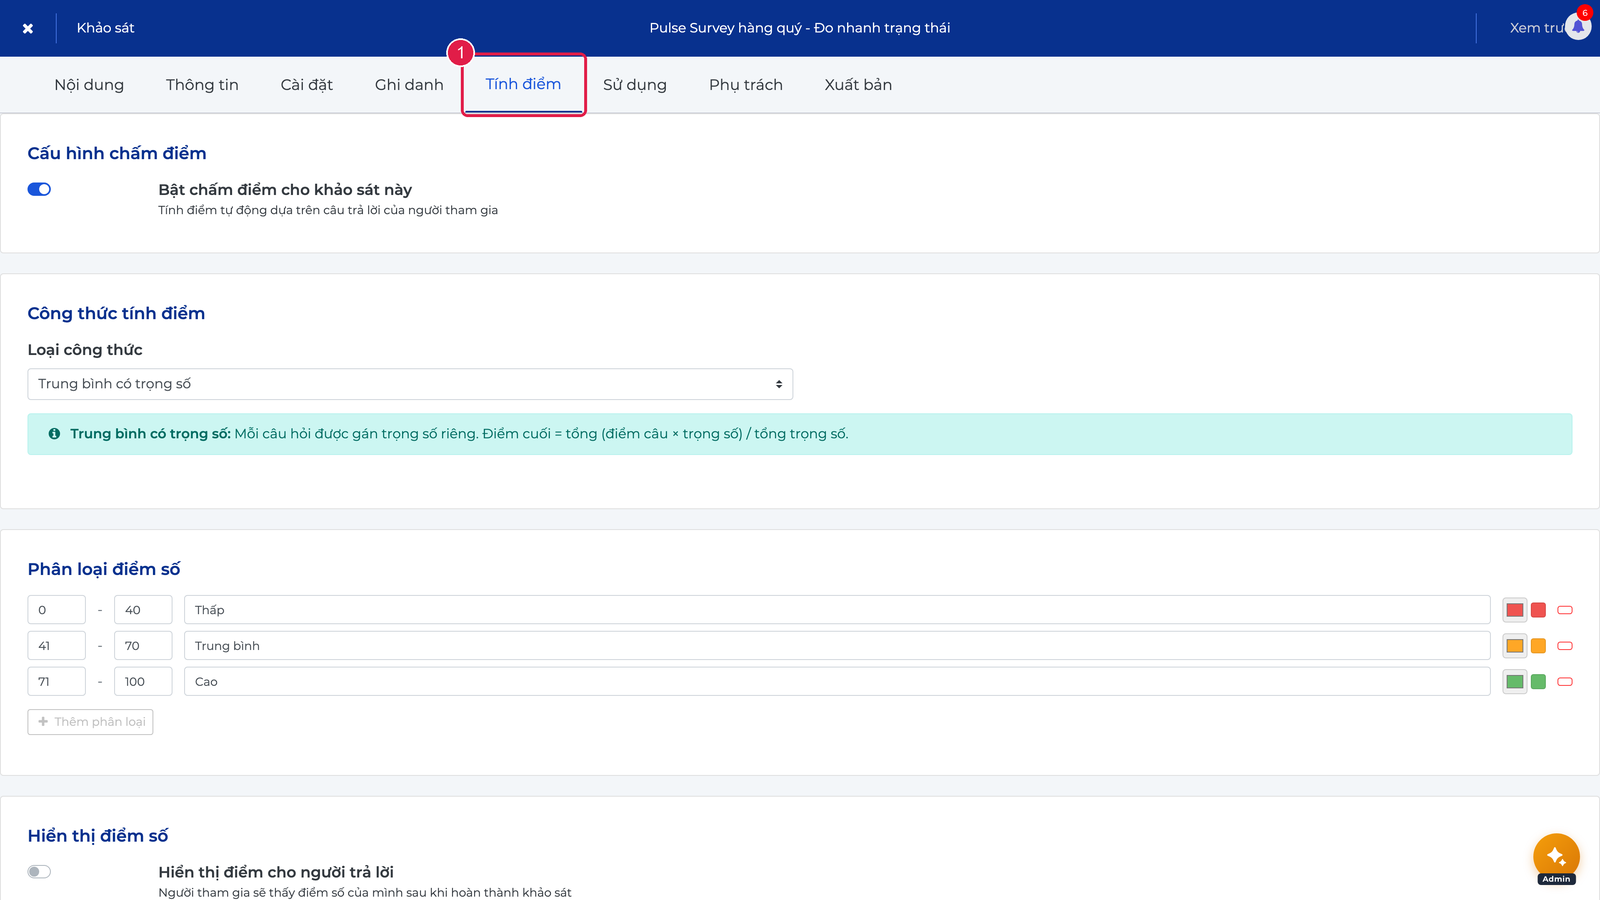1600x900 pixels.
Task: Open the orange Admin AI assistant button
Action: tap(1556, 857)
